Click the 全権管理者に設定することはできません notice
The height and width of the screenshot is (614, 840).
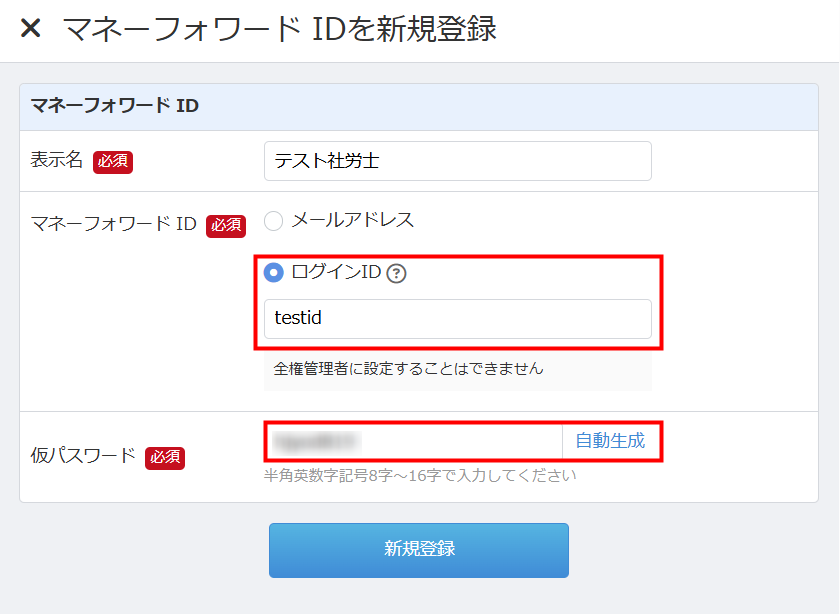click(x=409, y=368)
